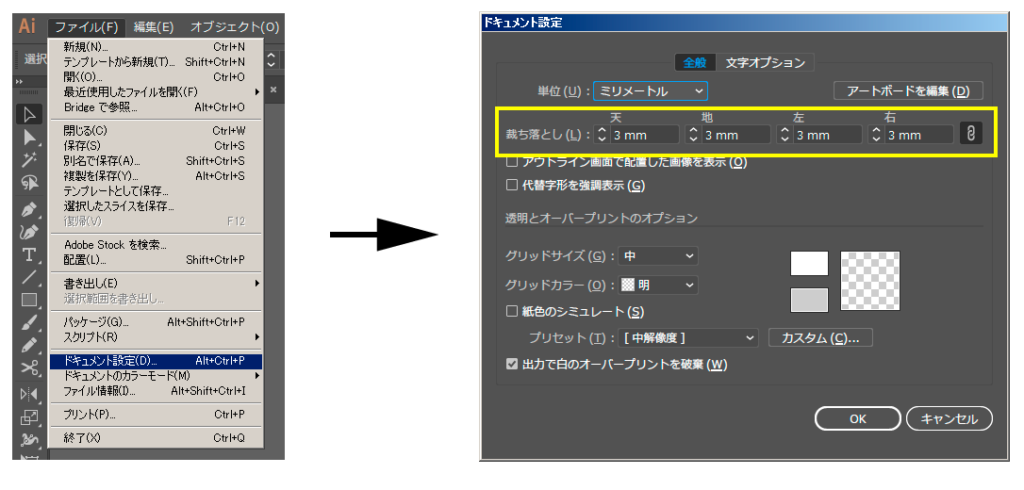Choose 終了 menu item
Viewport: 1024px width, 490px height.
[x=155, y=438]
